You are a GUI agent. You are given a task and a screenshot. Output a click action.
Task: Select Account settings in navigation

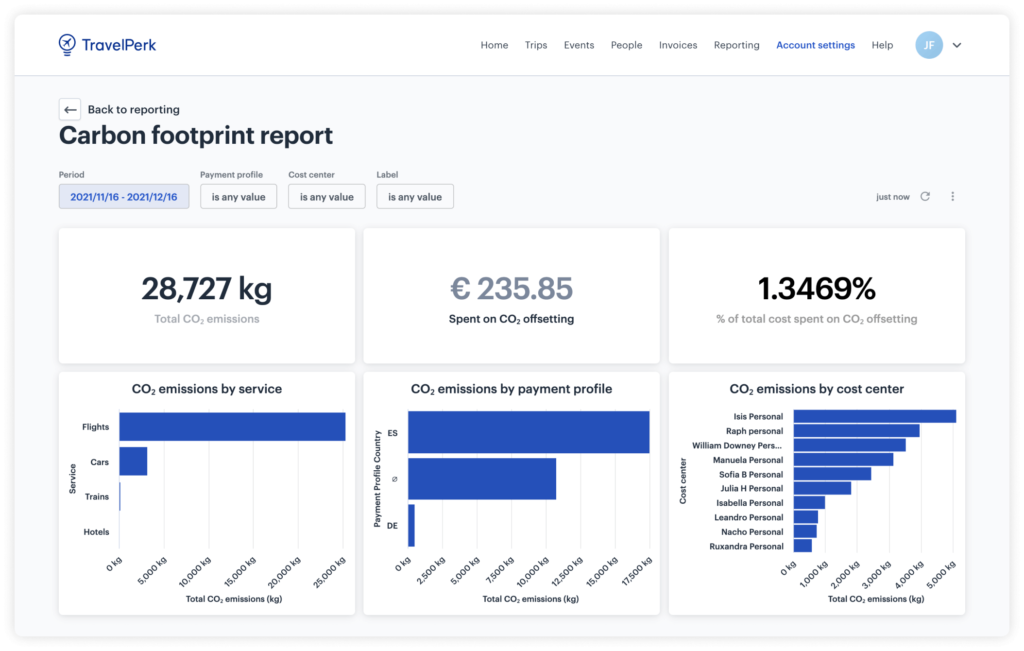(x=815, y=45)
